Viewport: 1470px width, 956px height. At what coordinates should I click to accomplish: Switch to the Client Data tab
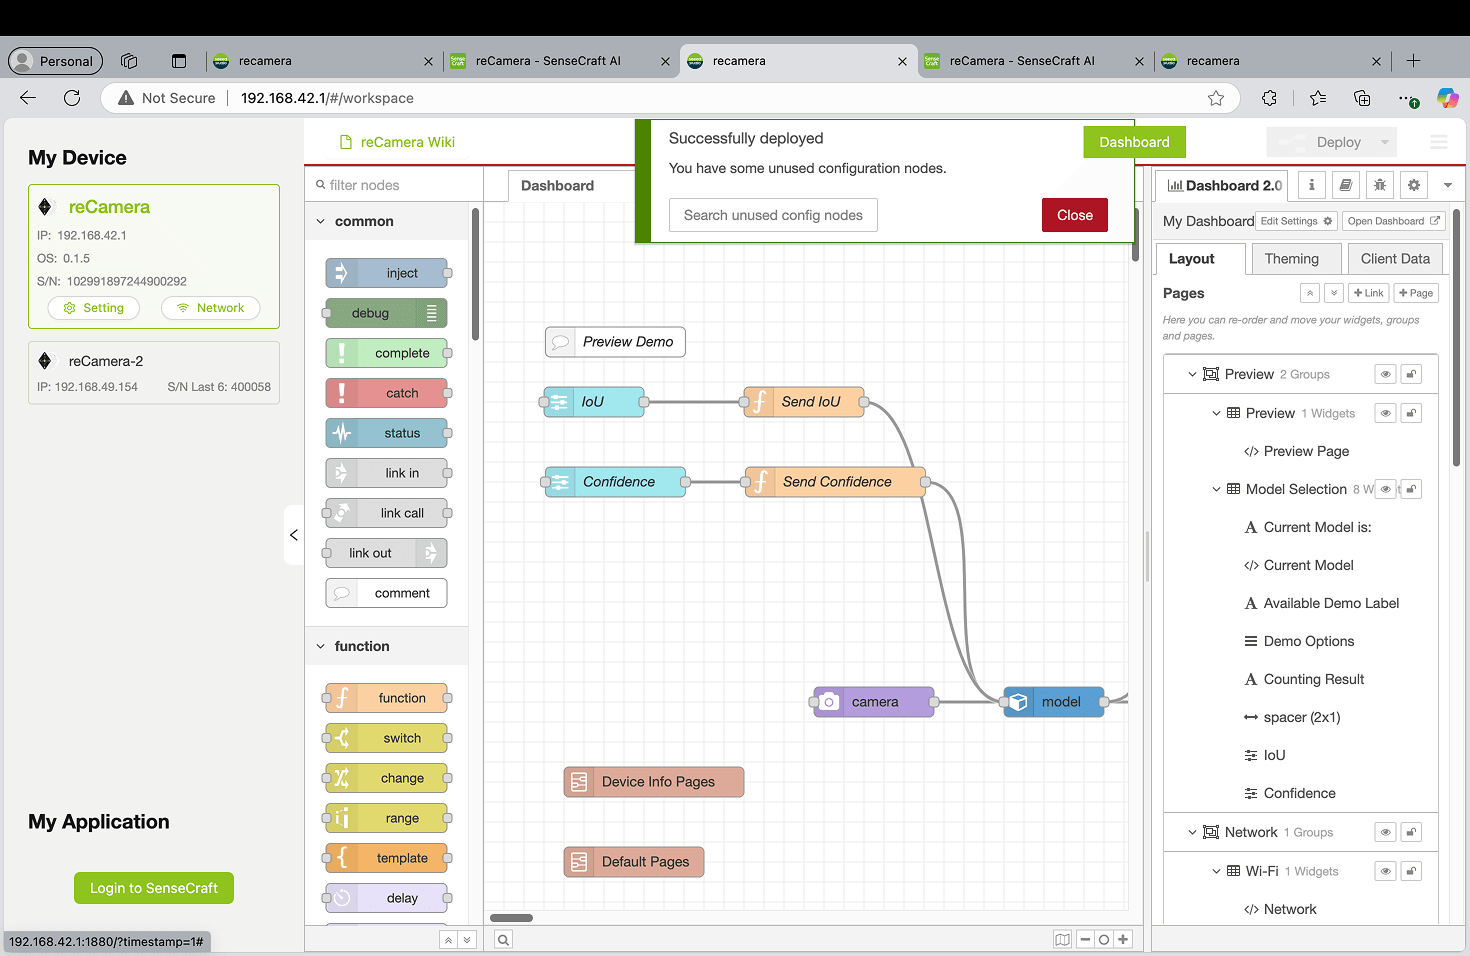click(x=1394, y=258)
